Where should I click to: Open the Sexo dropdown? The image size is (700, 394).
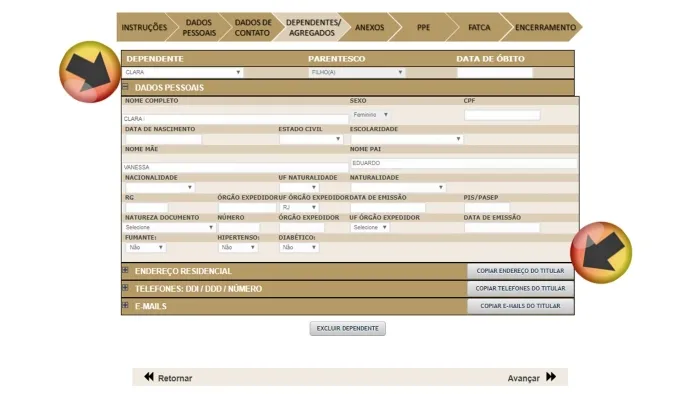371,115
